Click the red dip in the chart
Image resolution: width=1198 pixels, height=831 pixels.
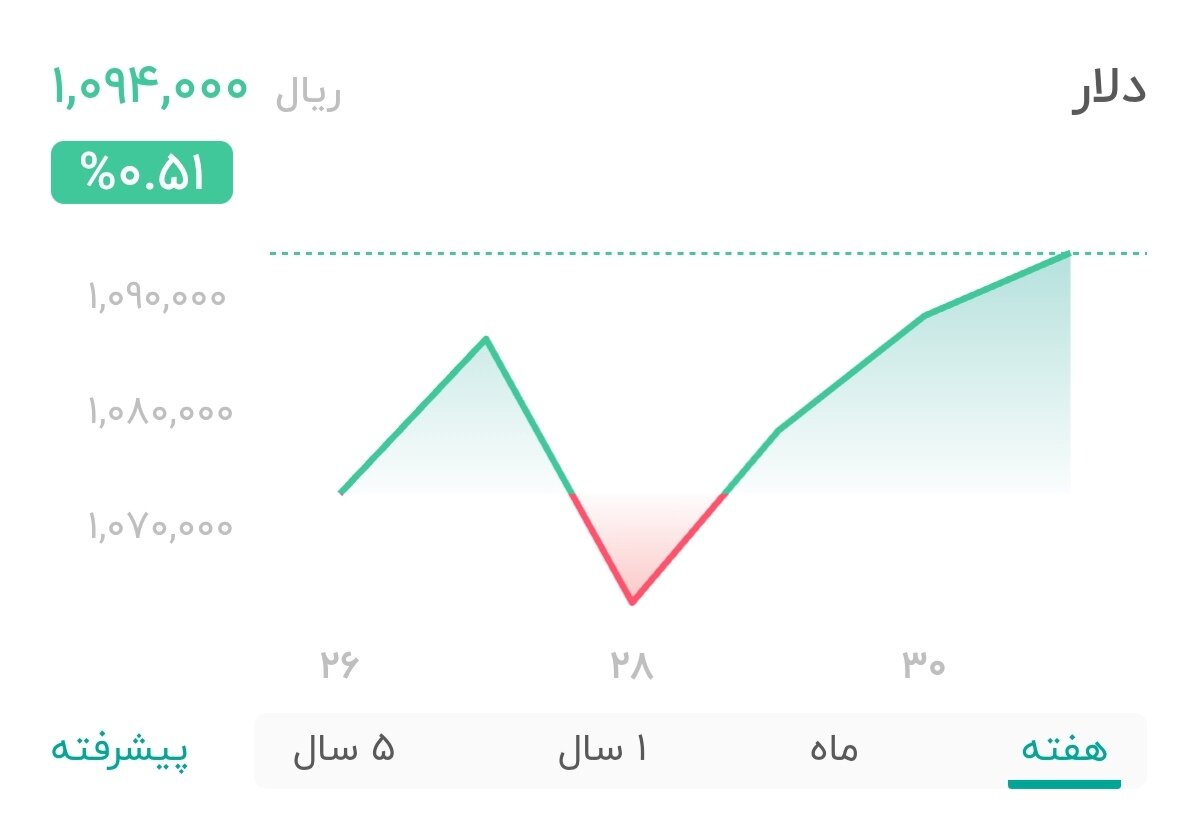point(632,600)
